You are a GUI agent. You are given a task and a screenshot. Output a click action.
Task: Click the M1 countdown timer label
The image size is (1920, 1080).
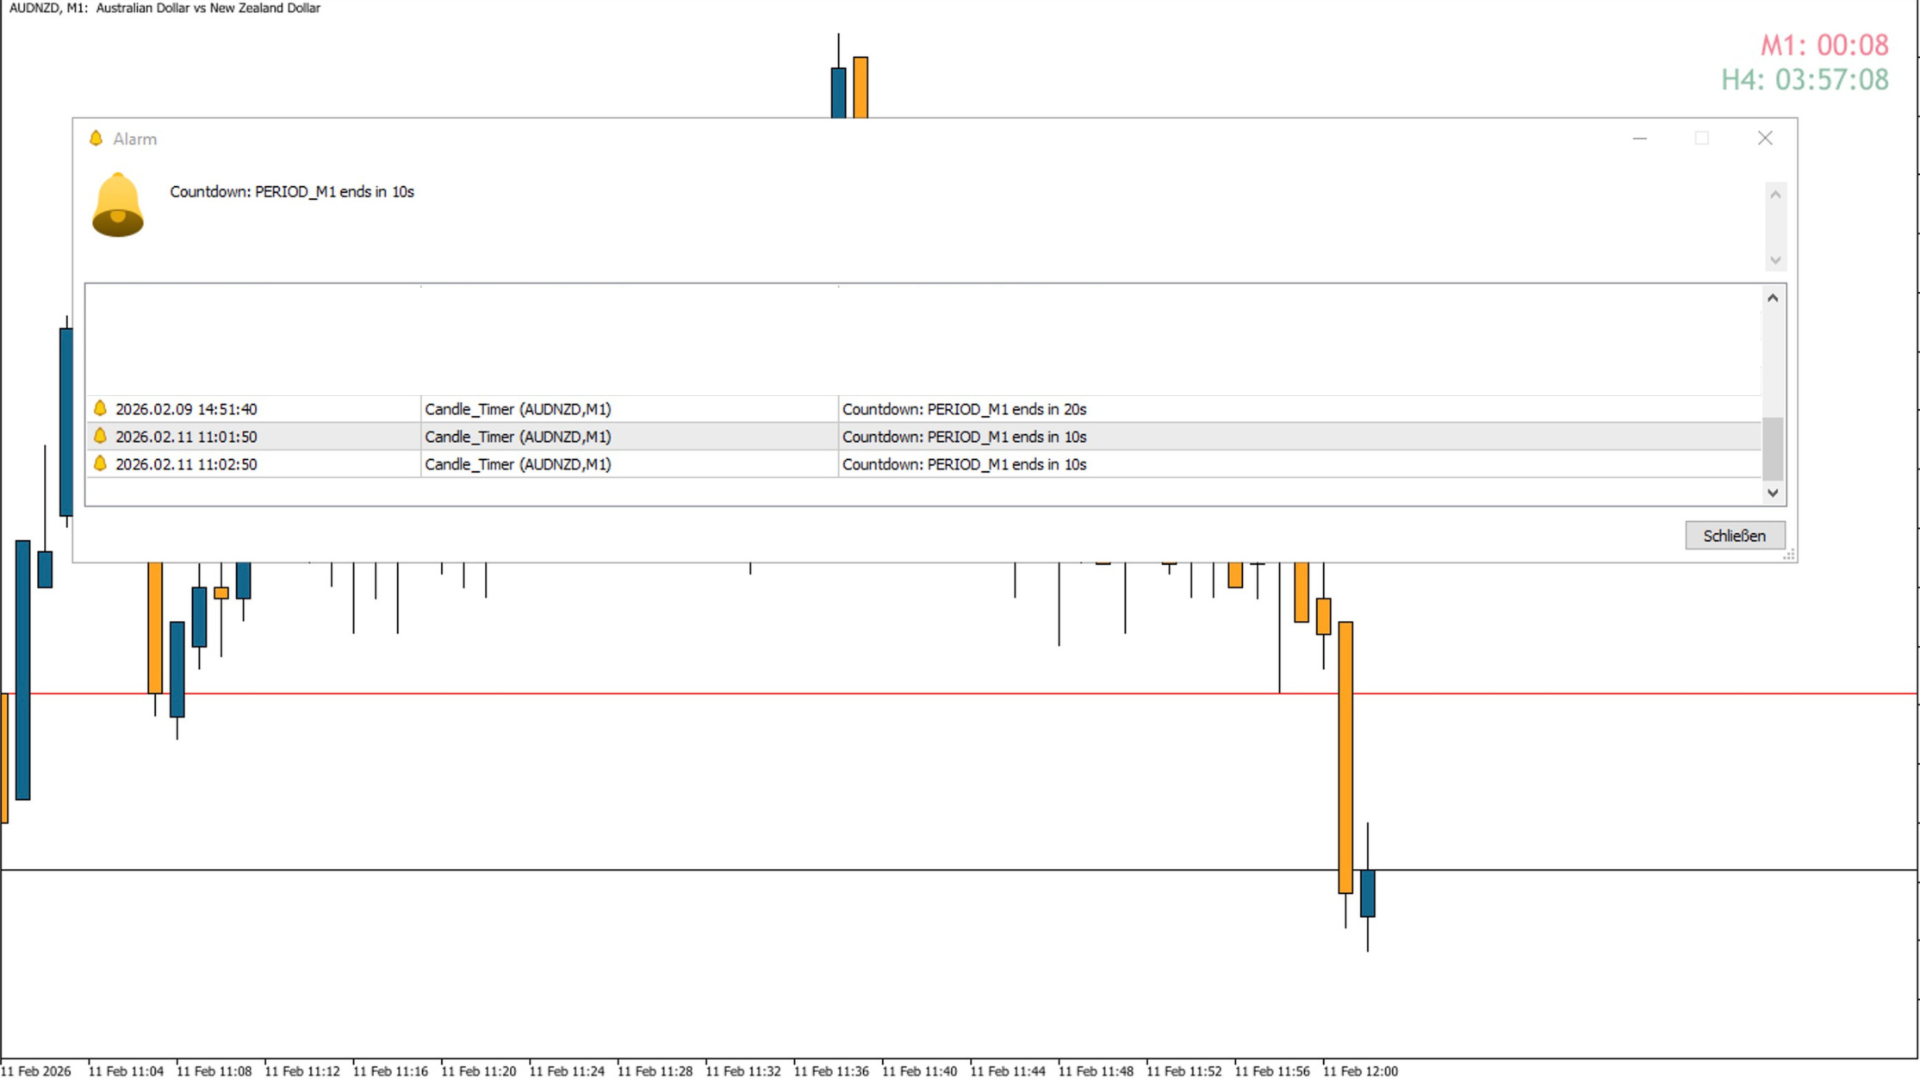tap(1824, 45)
